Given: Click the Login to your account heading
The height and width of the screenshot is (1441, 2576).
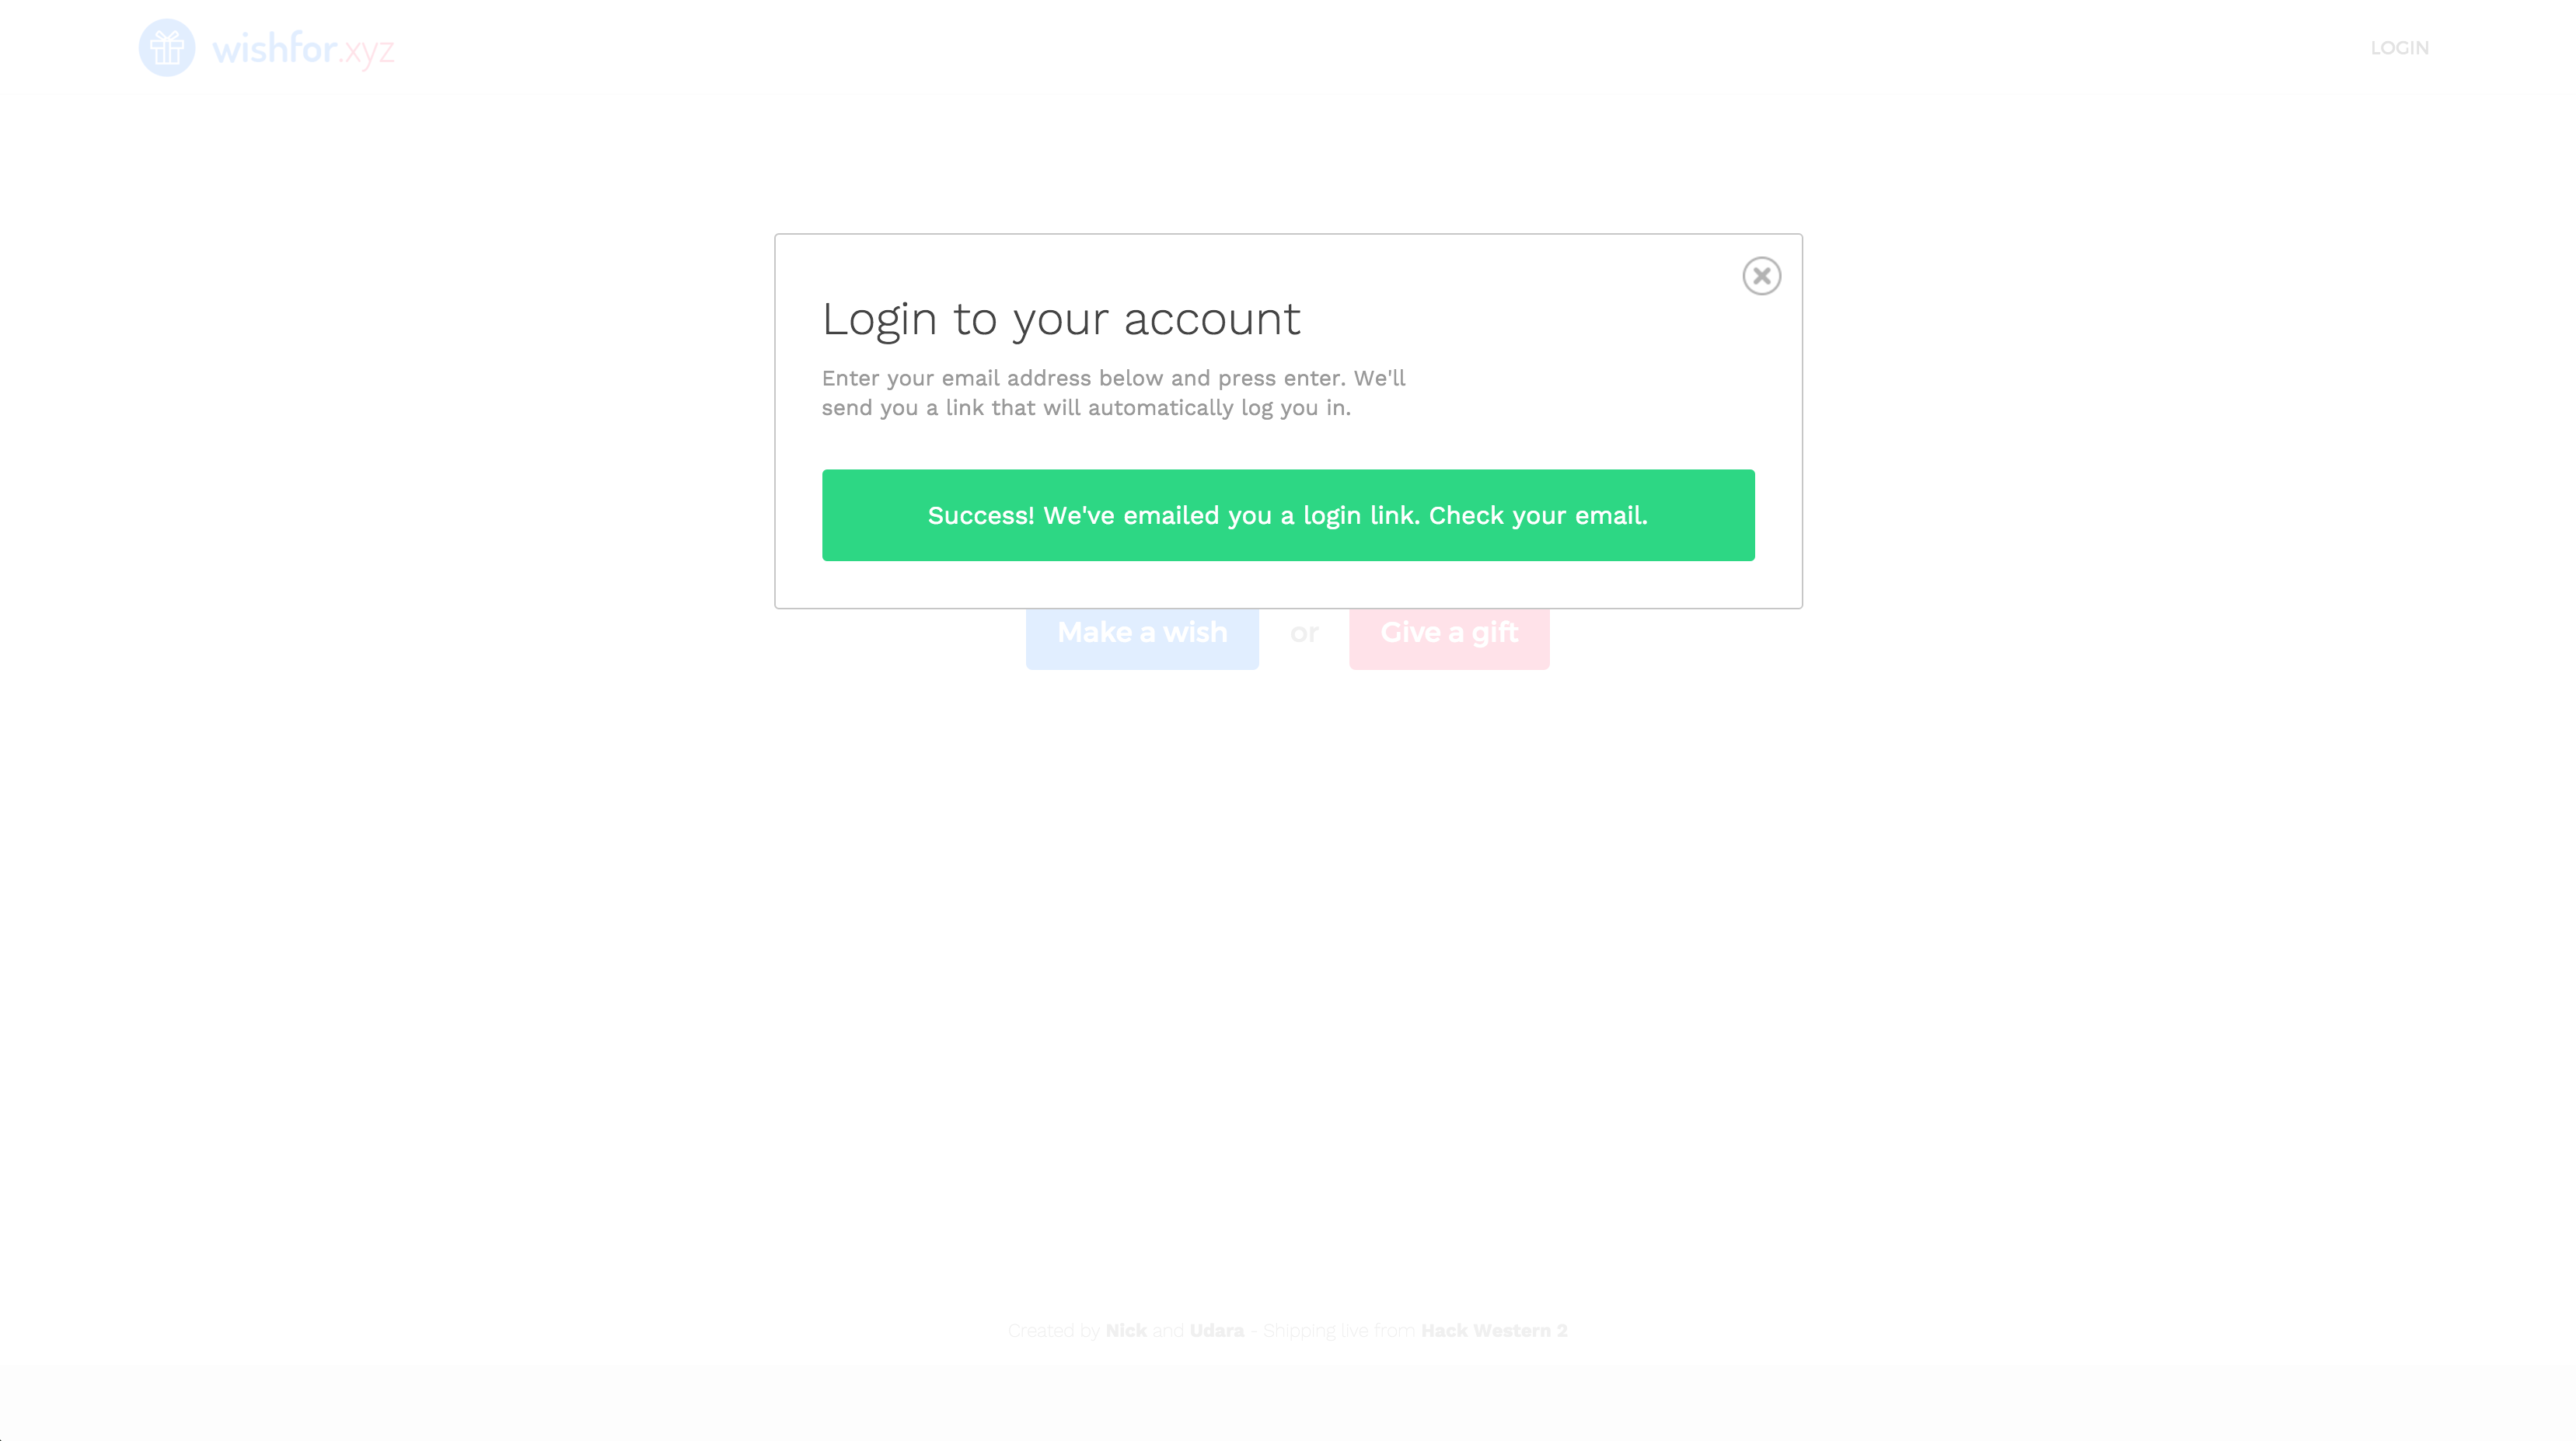Looking at the screenshot, I should 1061,320.
